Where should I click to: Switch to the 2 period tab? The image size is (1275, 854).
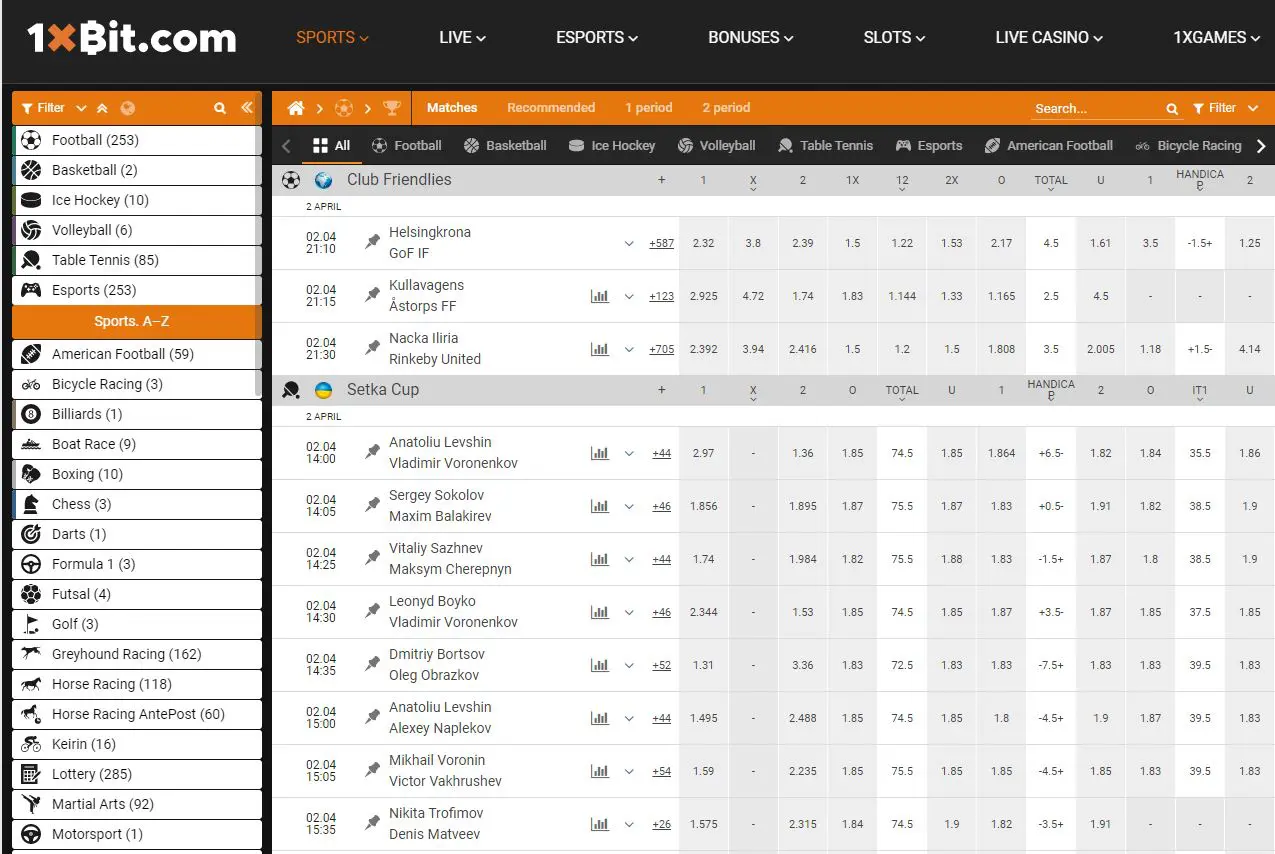(x=726, y=108)
